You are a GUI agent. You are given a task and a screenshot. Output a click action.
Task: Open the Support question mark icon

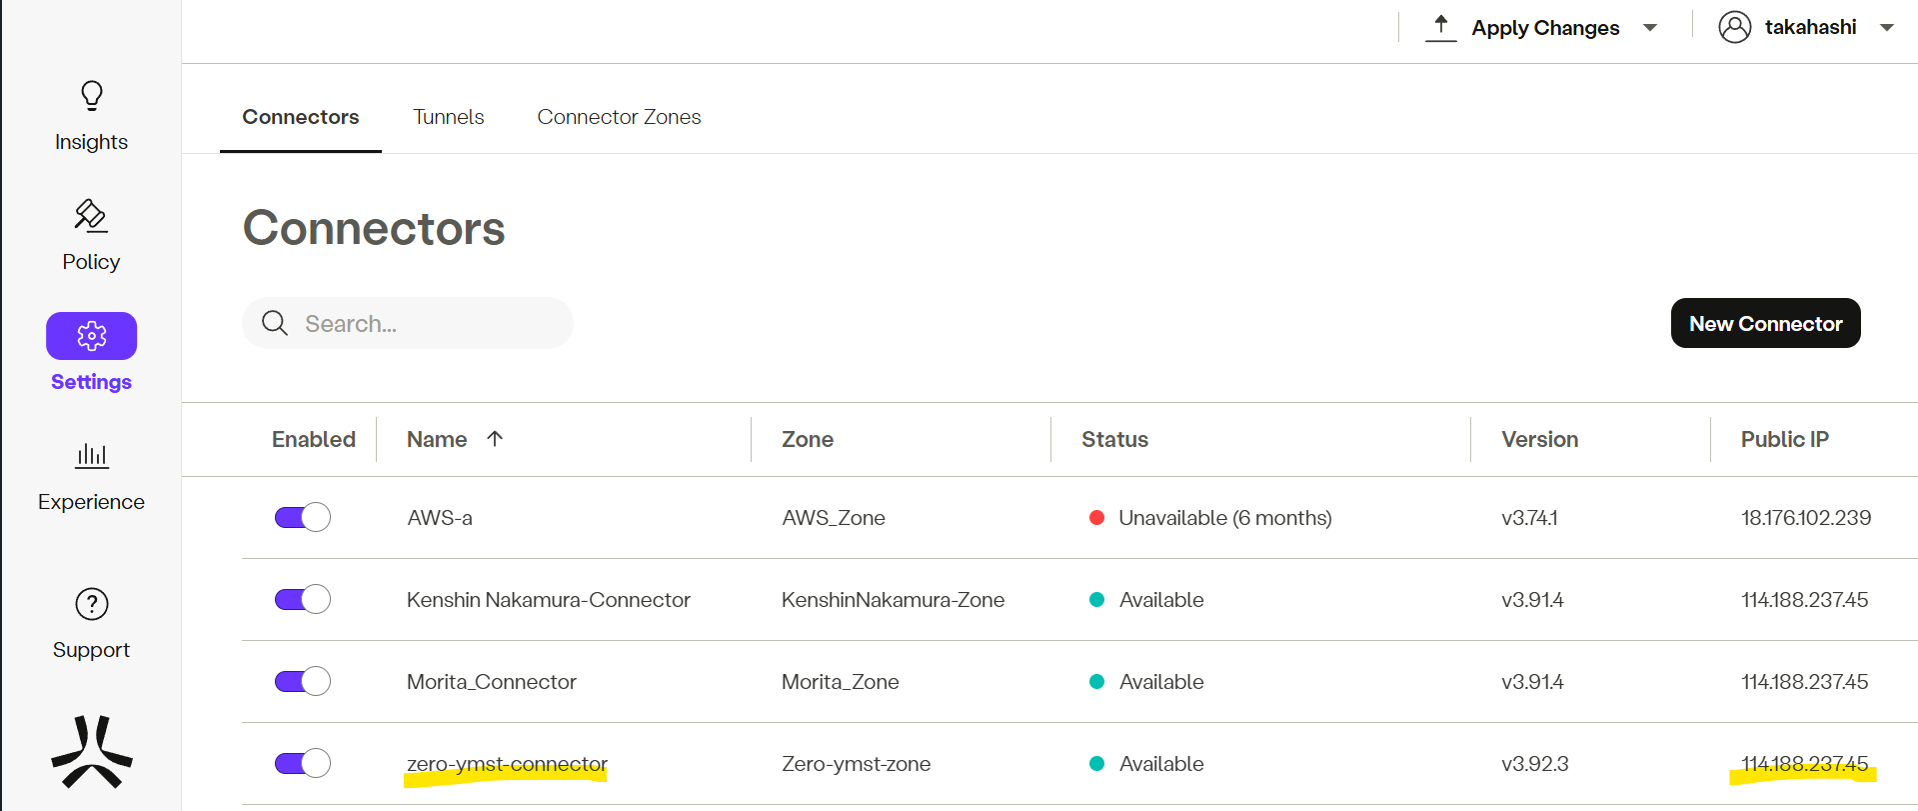tap(91, 604)
